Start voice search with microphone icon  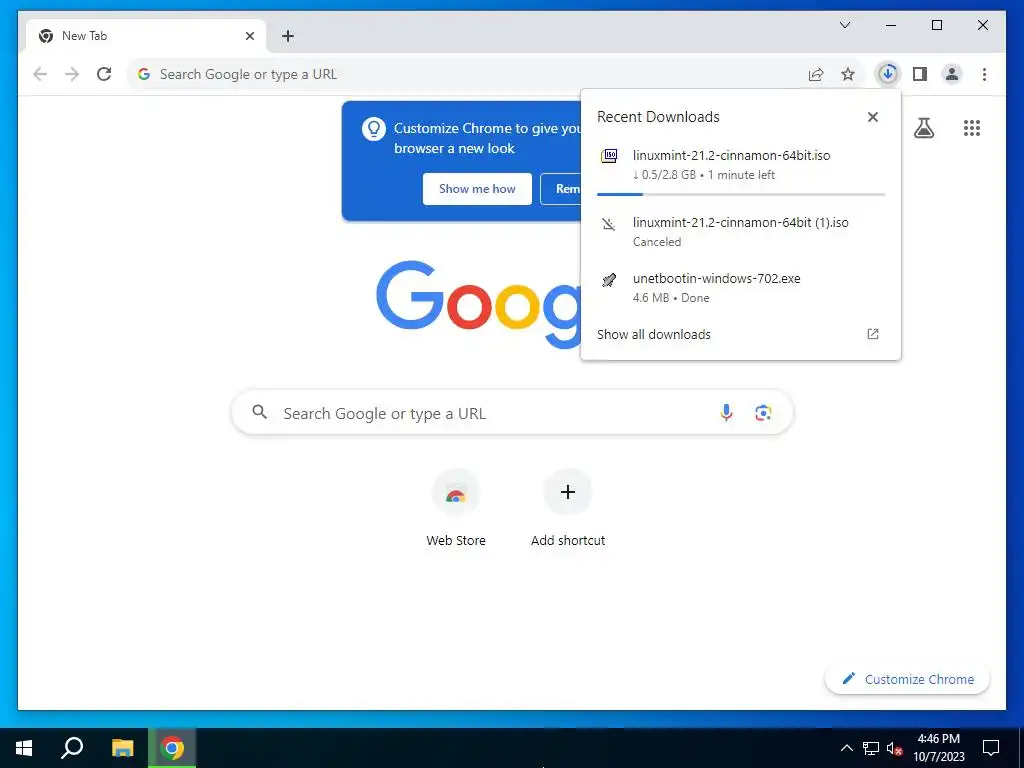click(x=726, y=413)
